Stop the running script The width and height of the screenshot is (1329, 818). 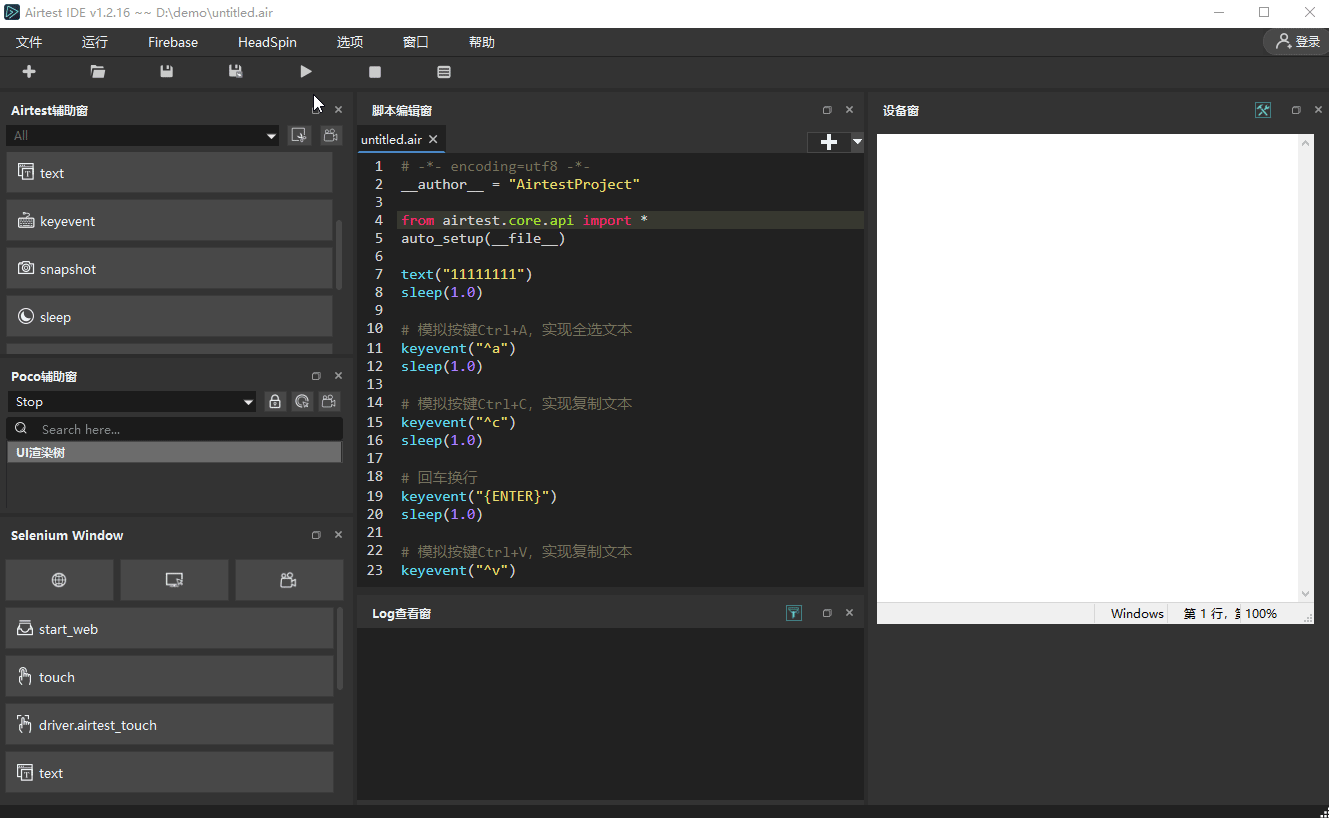click(375, 72)
